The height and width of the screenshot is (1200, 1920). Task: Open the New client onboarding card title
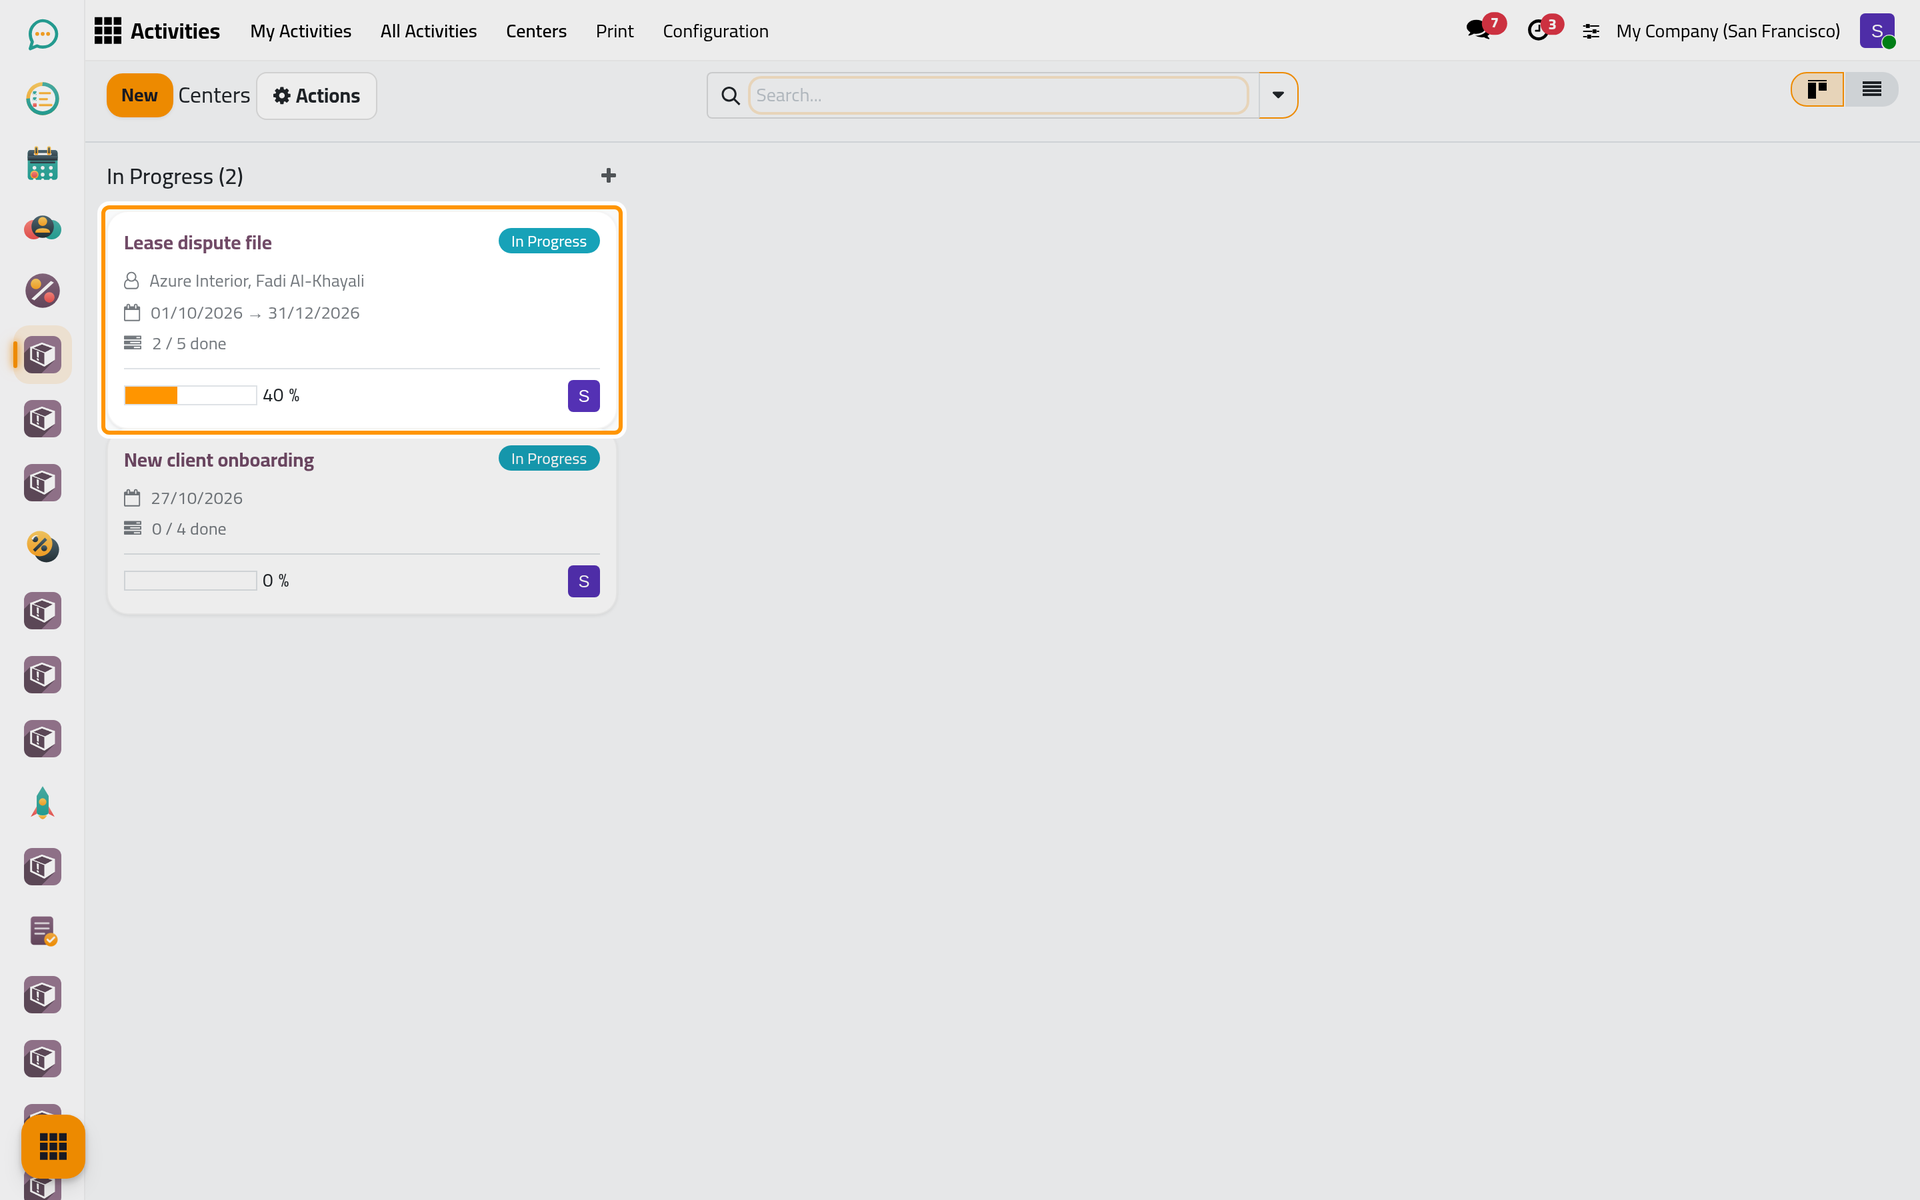click(x=219, y=460)
